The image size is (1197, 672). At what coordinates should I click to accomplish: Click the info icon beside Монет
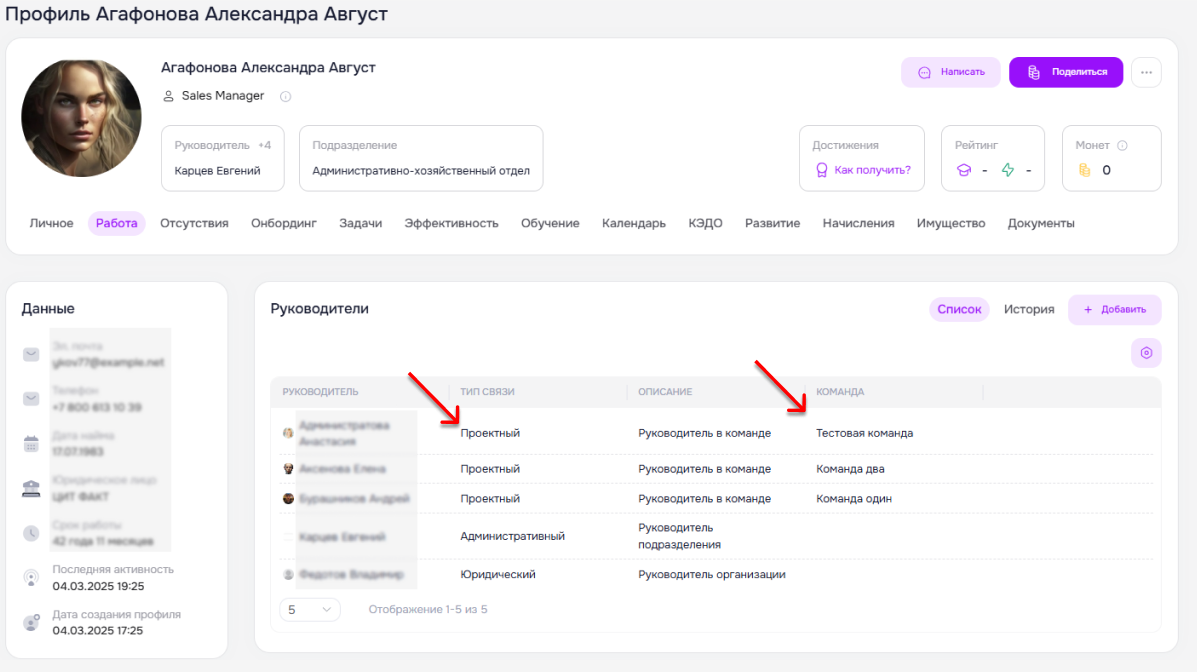(1122, 145)
